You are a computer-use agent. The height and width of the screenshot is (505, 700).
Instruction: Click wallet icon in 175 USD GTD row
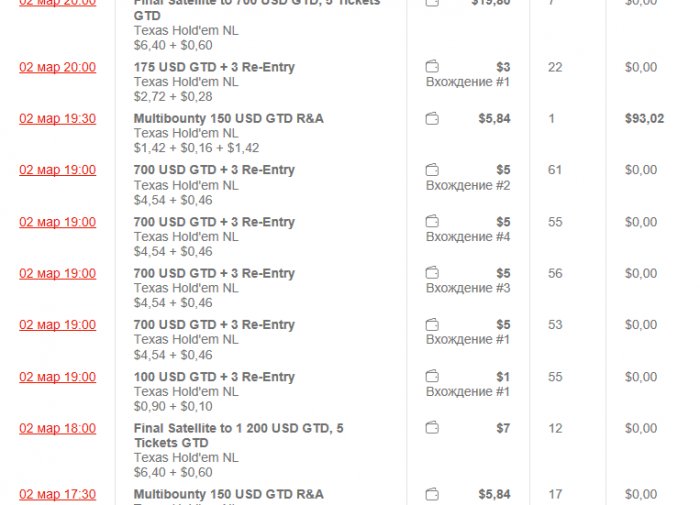[432, 67]
